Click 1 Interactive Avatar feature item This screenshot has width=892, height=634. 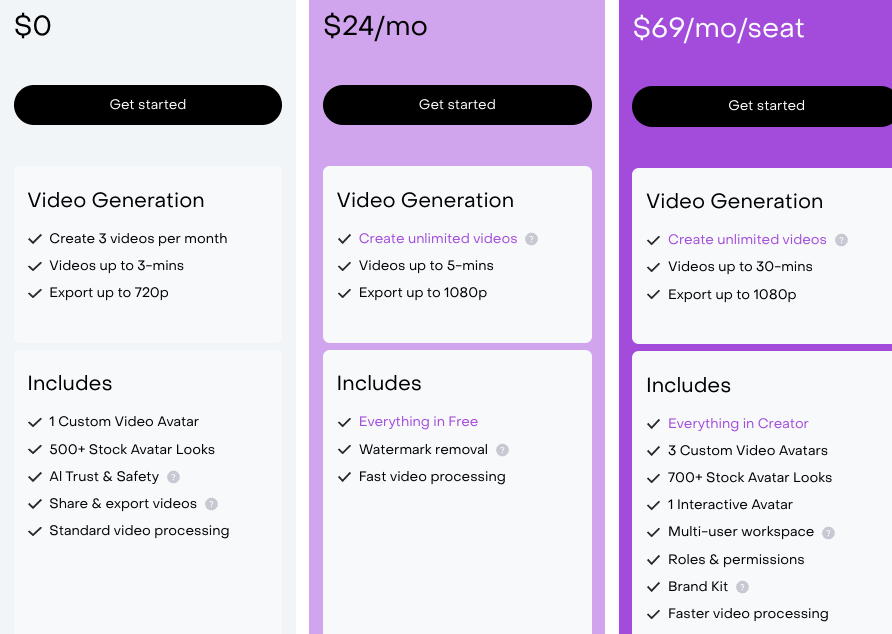(730, 505)
